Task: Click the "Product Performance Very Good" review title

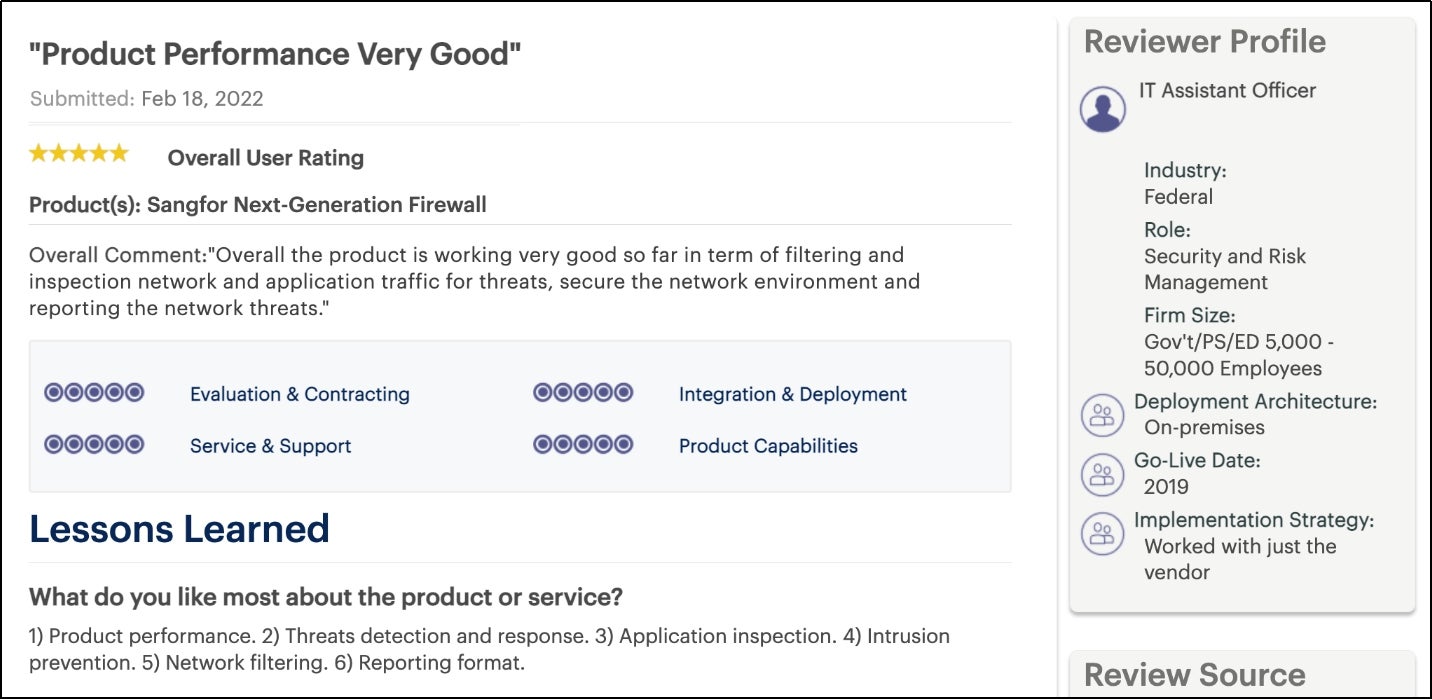Action: 276,54
